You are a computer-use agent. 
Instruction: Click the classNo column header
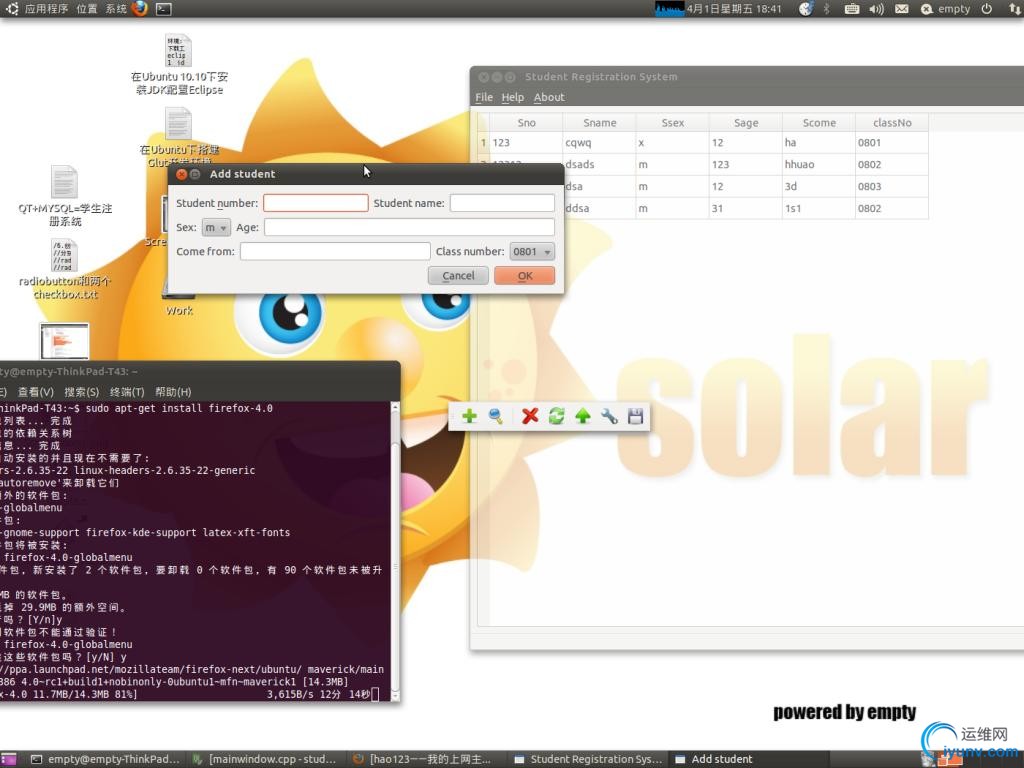click(x=892, y=123)
